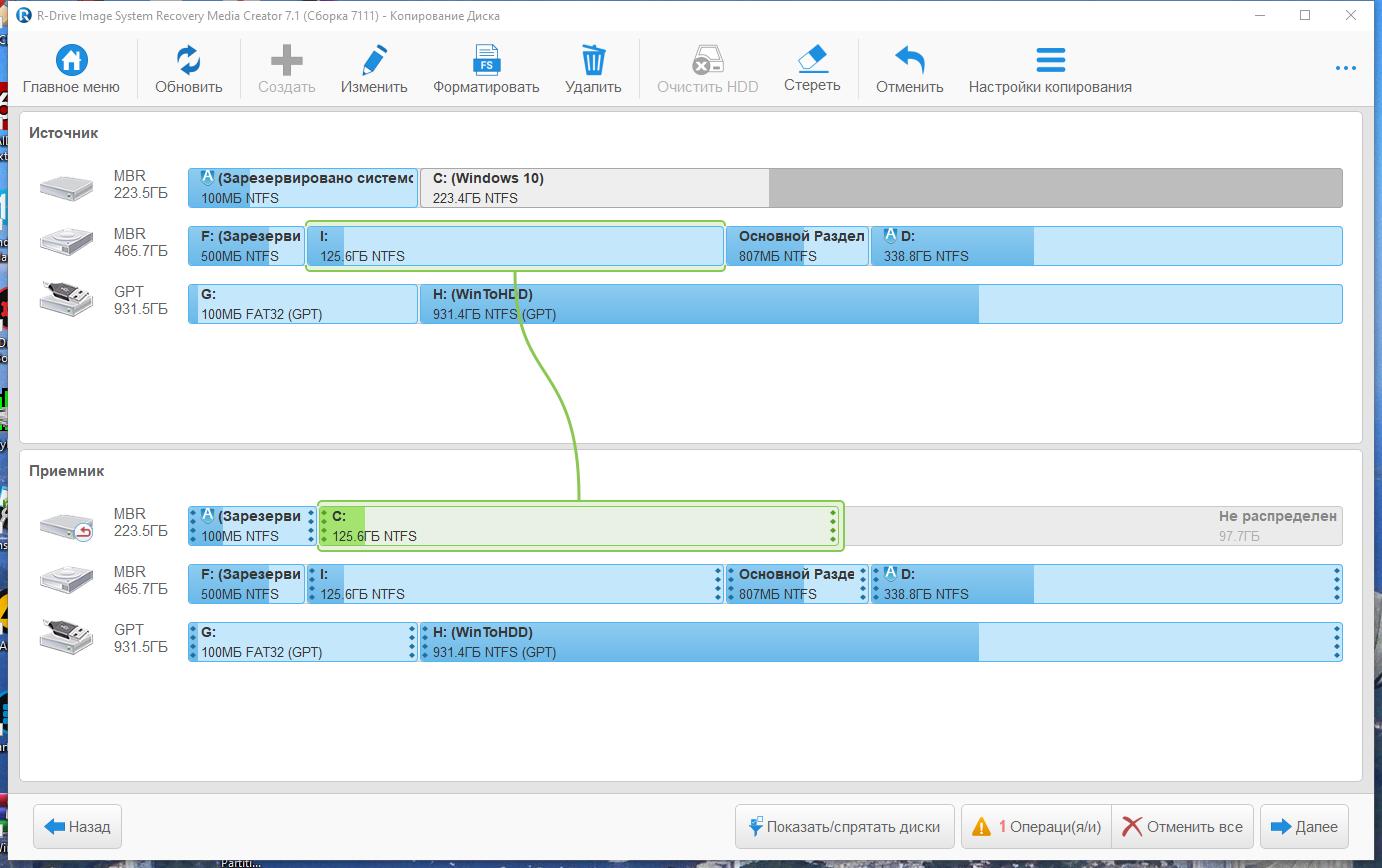Go to Главное меню home icon
The image size is (1382, 868).
point(71,61)
